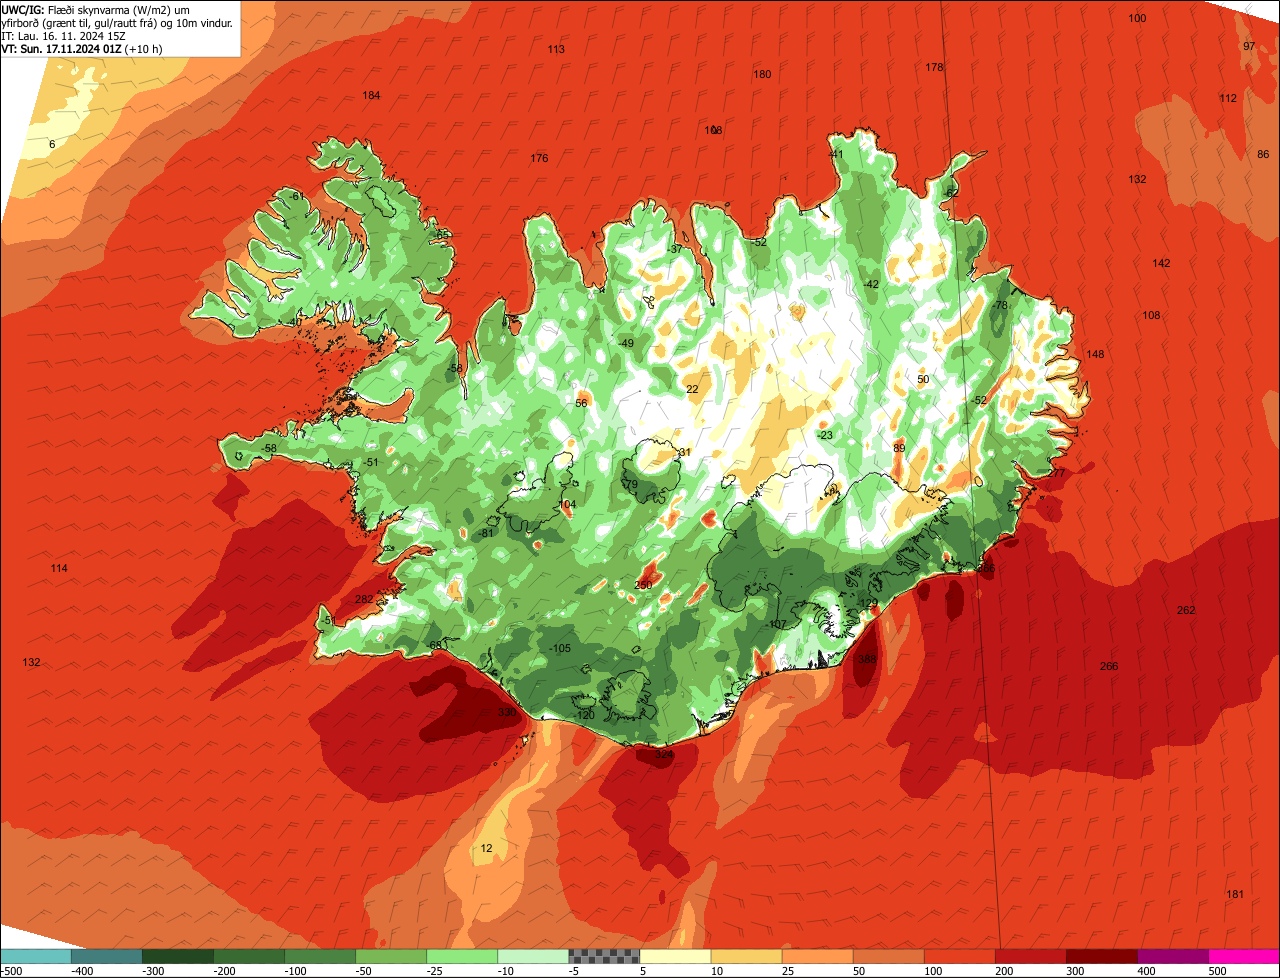Click the flux value 142 on the map

[x=1161, y=263]
